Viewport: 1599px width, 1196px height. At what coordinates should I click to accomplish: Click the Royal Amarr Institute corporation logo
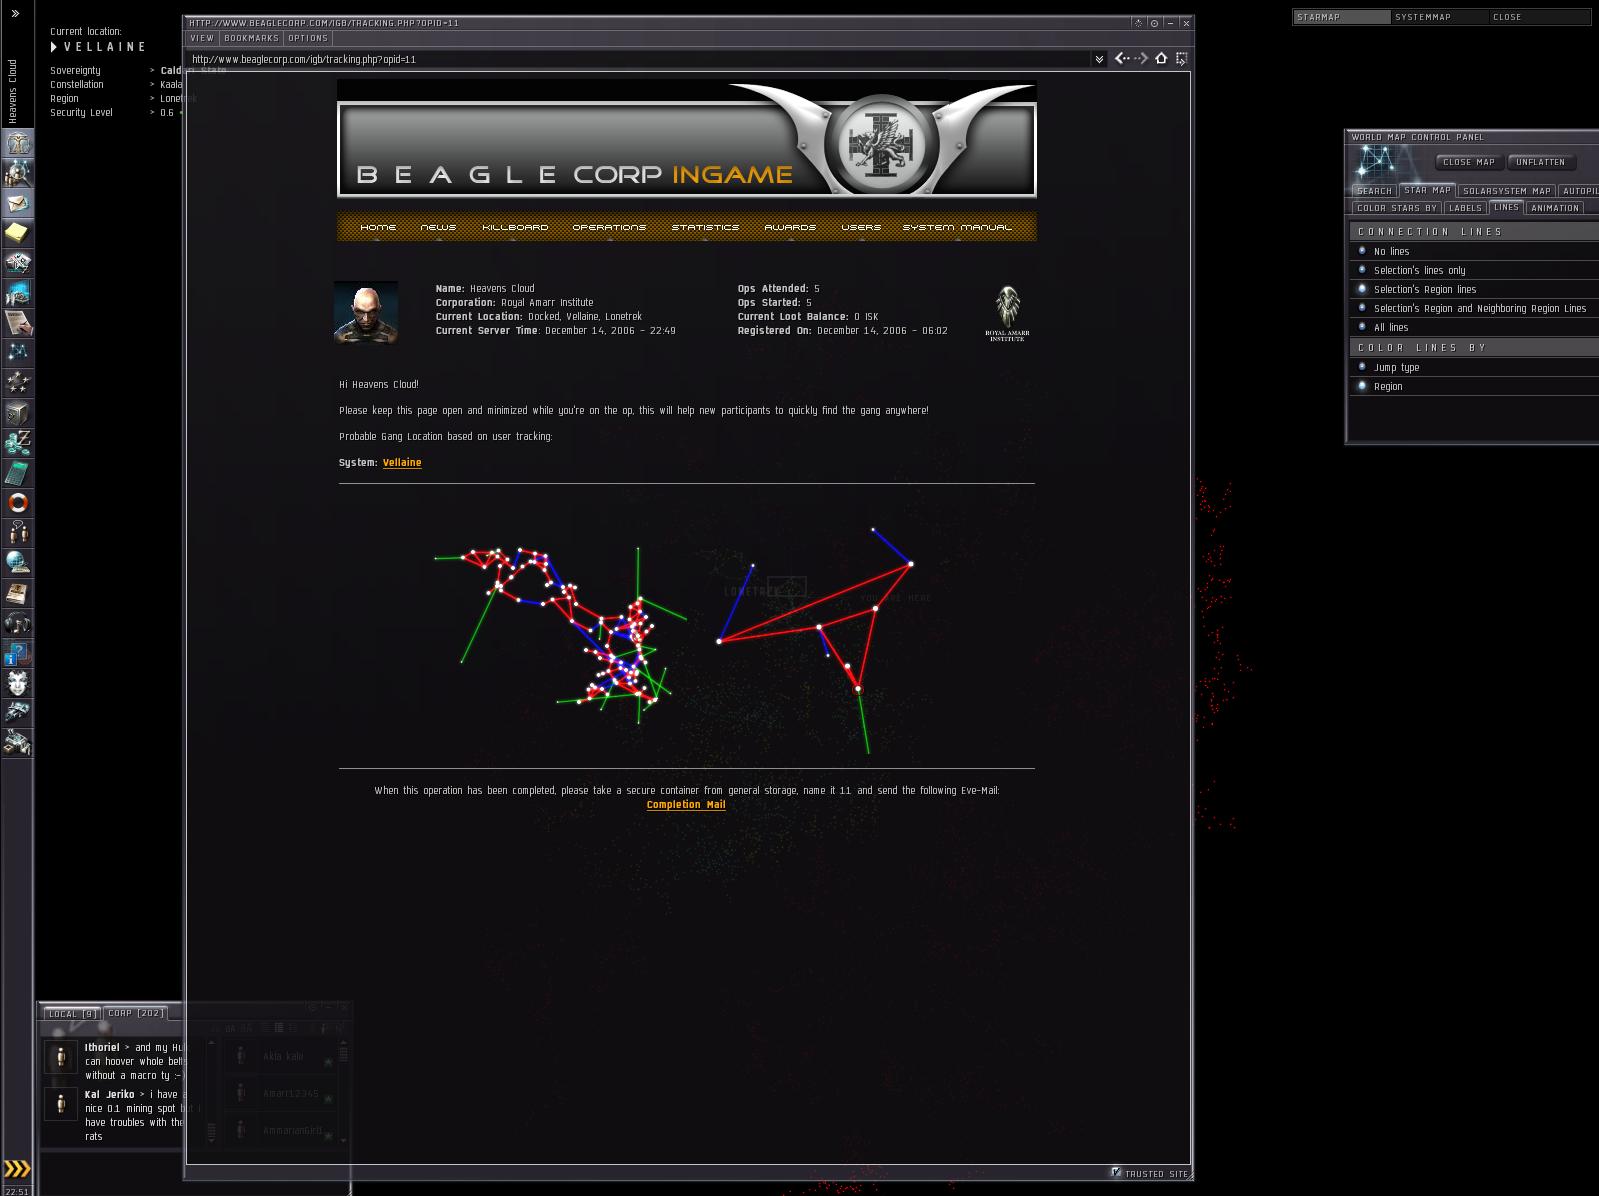coord(1007,314)
